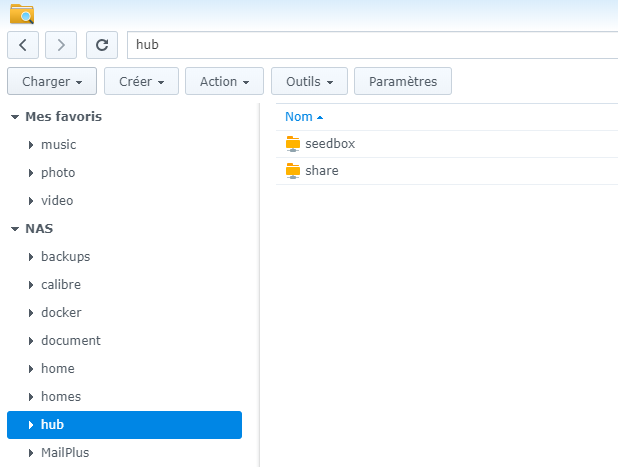The width and height of the screenshot is (618, 467).
Task: Open the Créer dropdown menu
Action: (141, 82)
